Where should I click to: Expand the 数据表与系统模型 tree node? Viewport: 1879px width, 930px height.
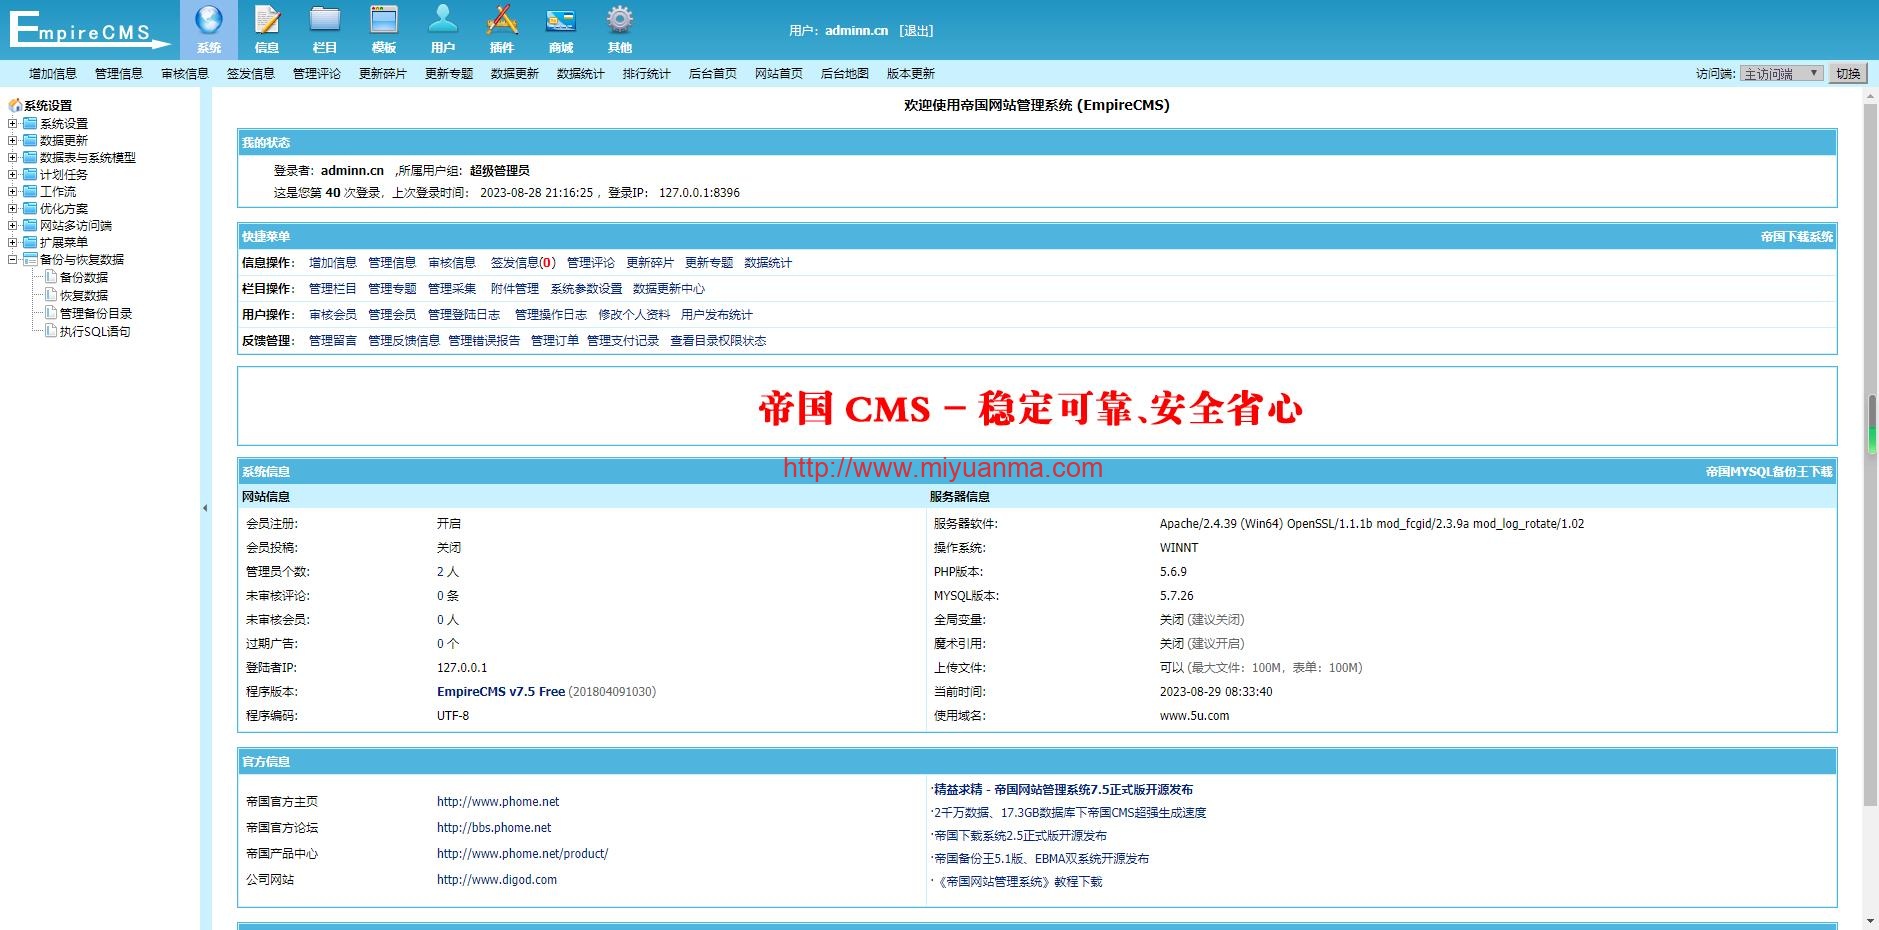[x=13, y=157]
